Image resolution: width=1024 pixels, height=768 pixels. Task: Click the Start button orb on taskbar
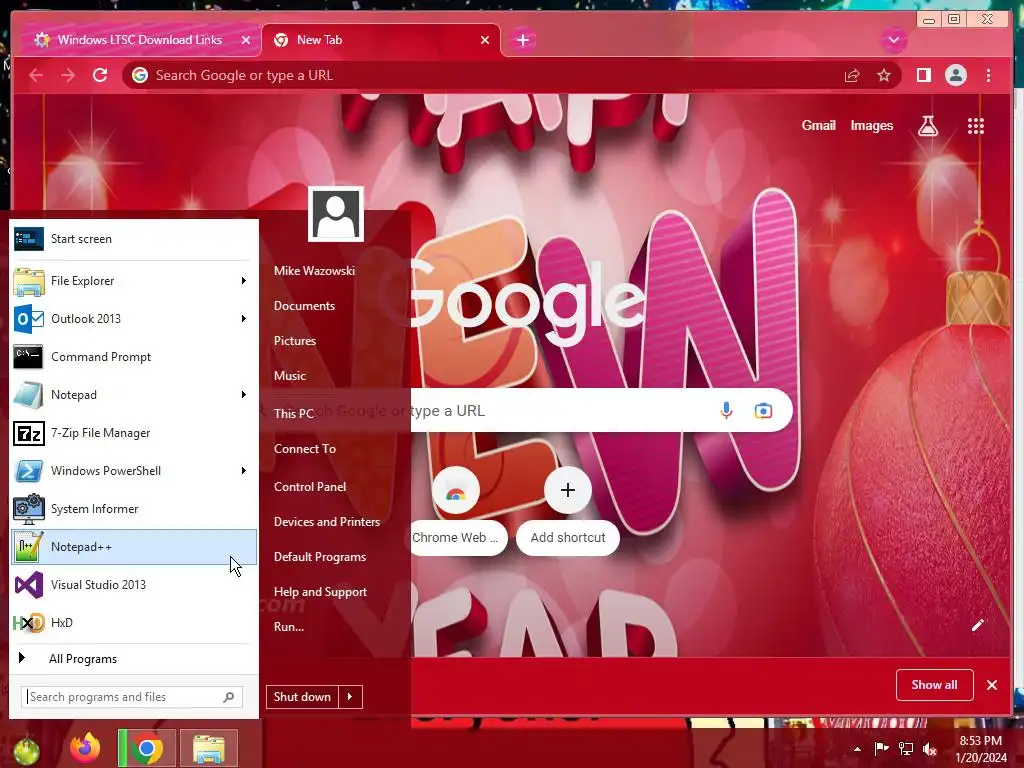click(26, 750)
